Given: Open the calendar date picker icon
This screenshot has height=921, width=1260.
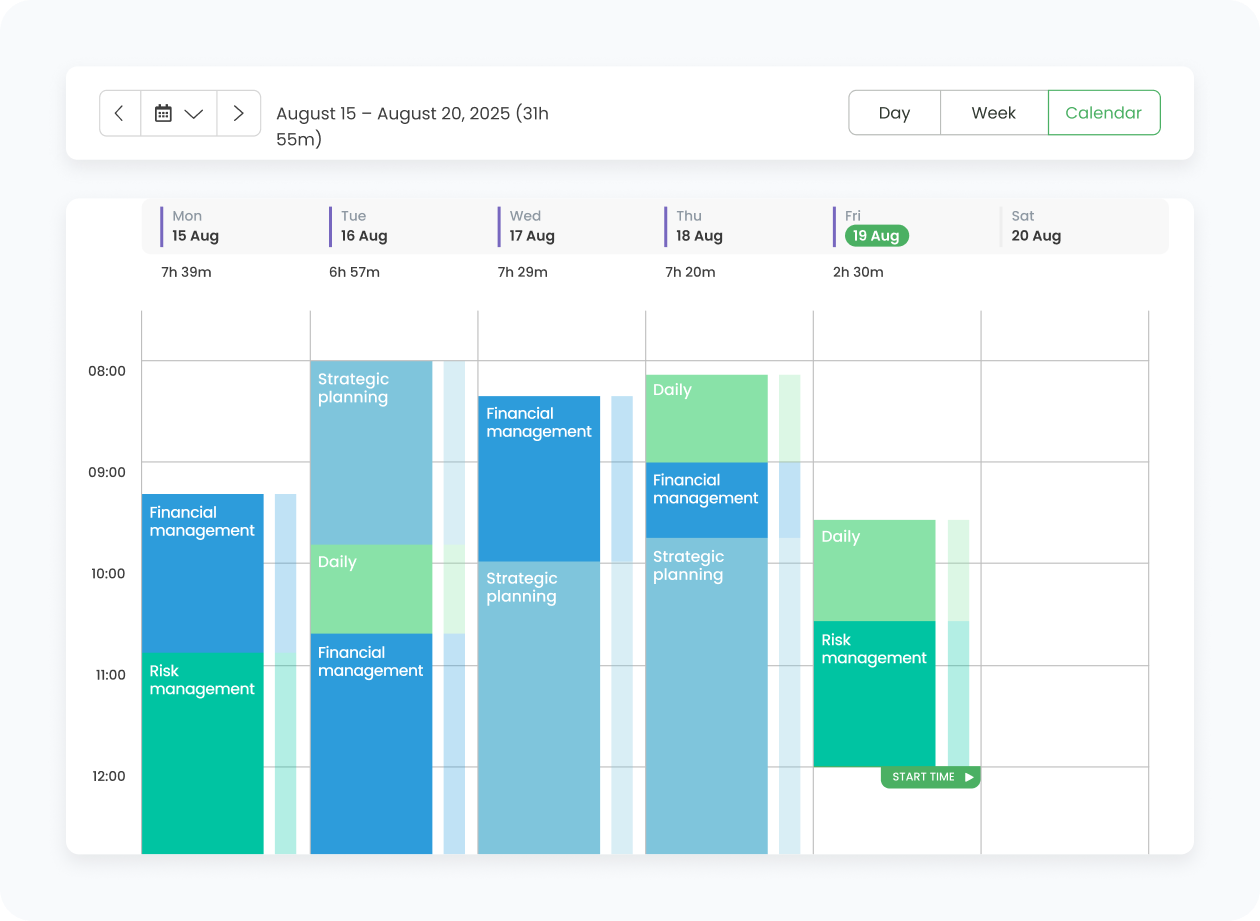Looking at the screenshot, I should pyautogui.click(x=163, y=113).
